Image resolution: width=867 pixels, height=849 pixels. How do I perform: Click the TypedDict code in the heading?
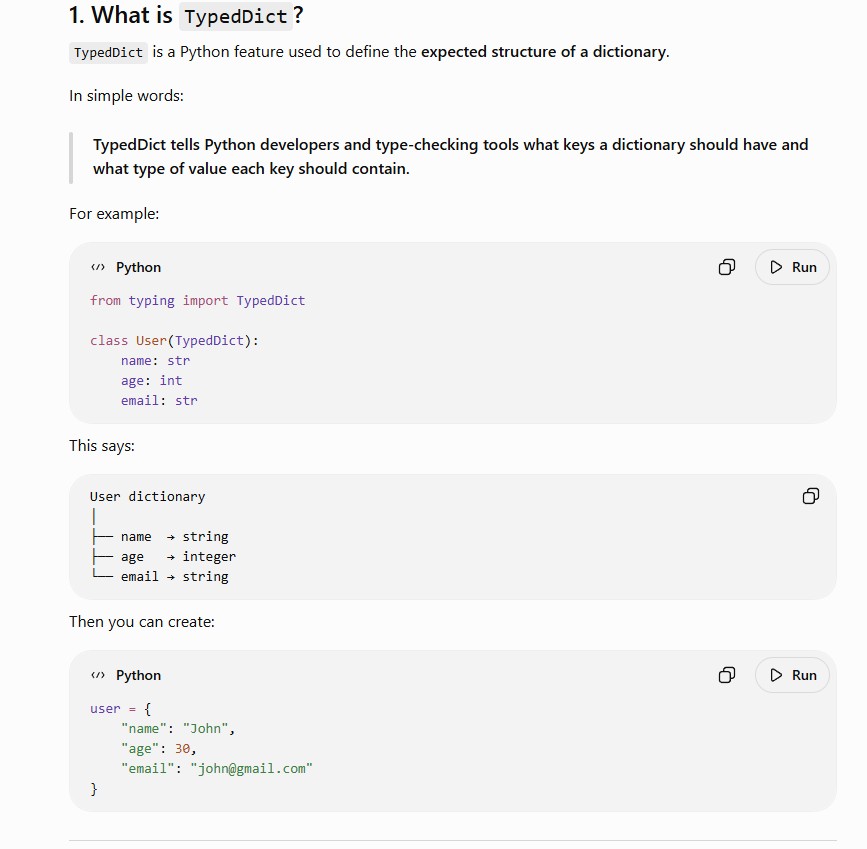tap(236, 17)
